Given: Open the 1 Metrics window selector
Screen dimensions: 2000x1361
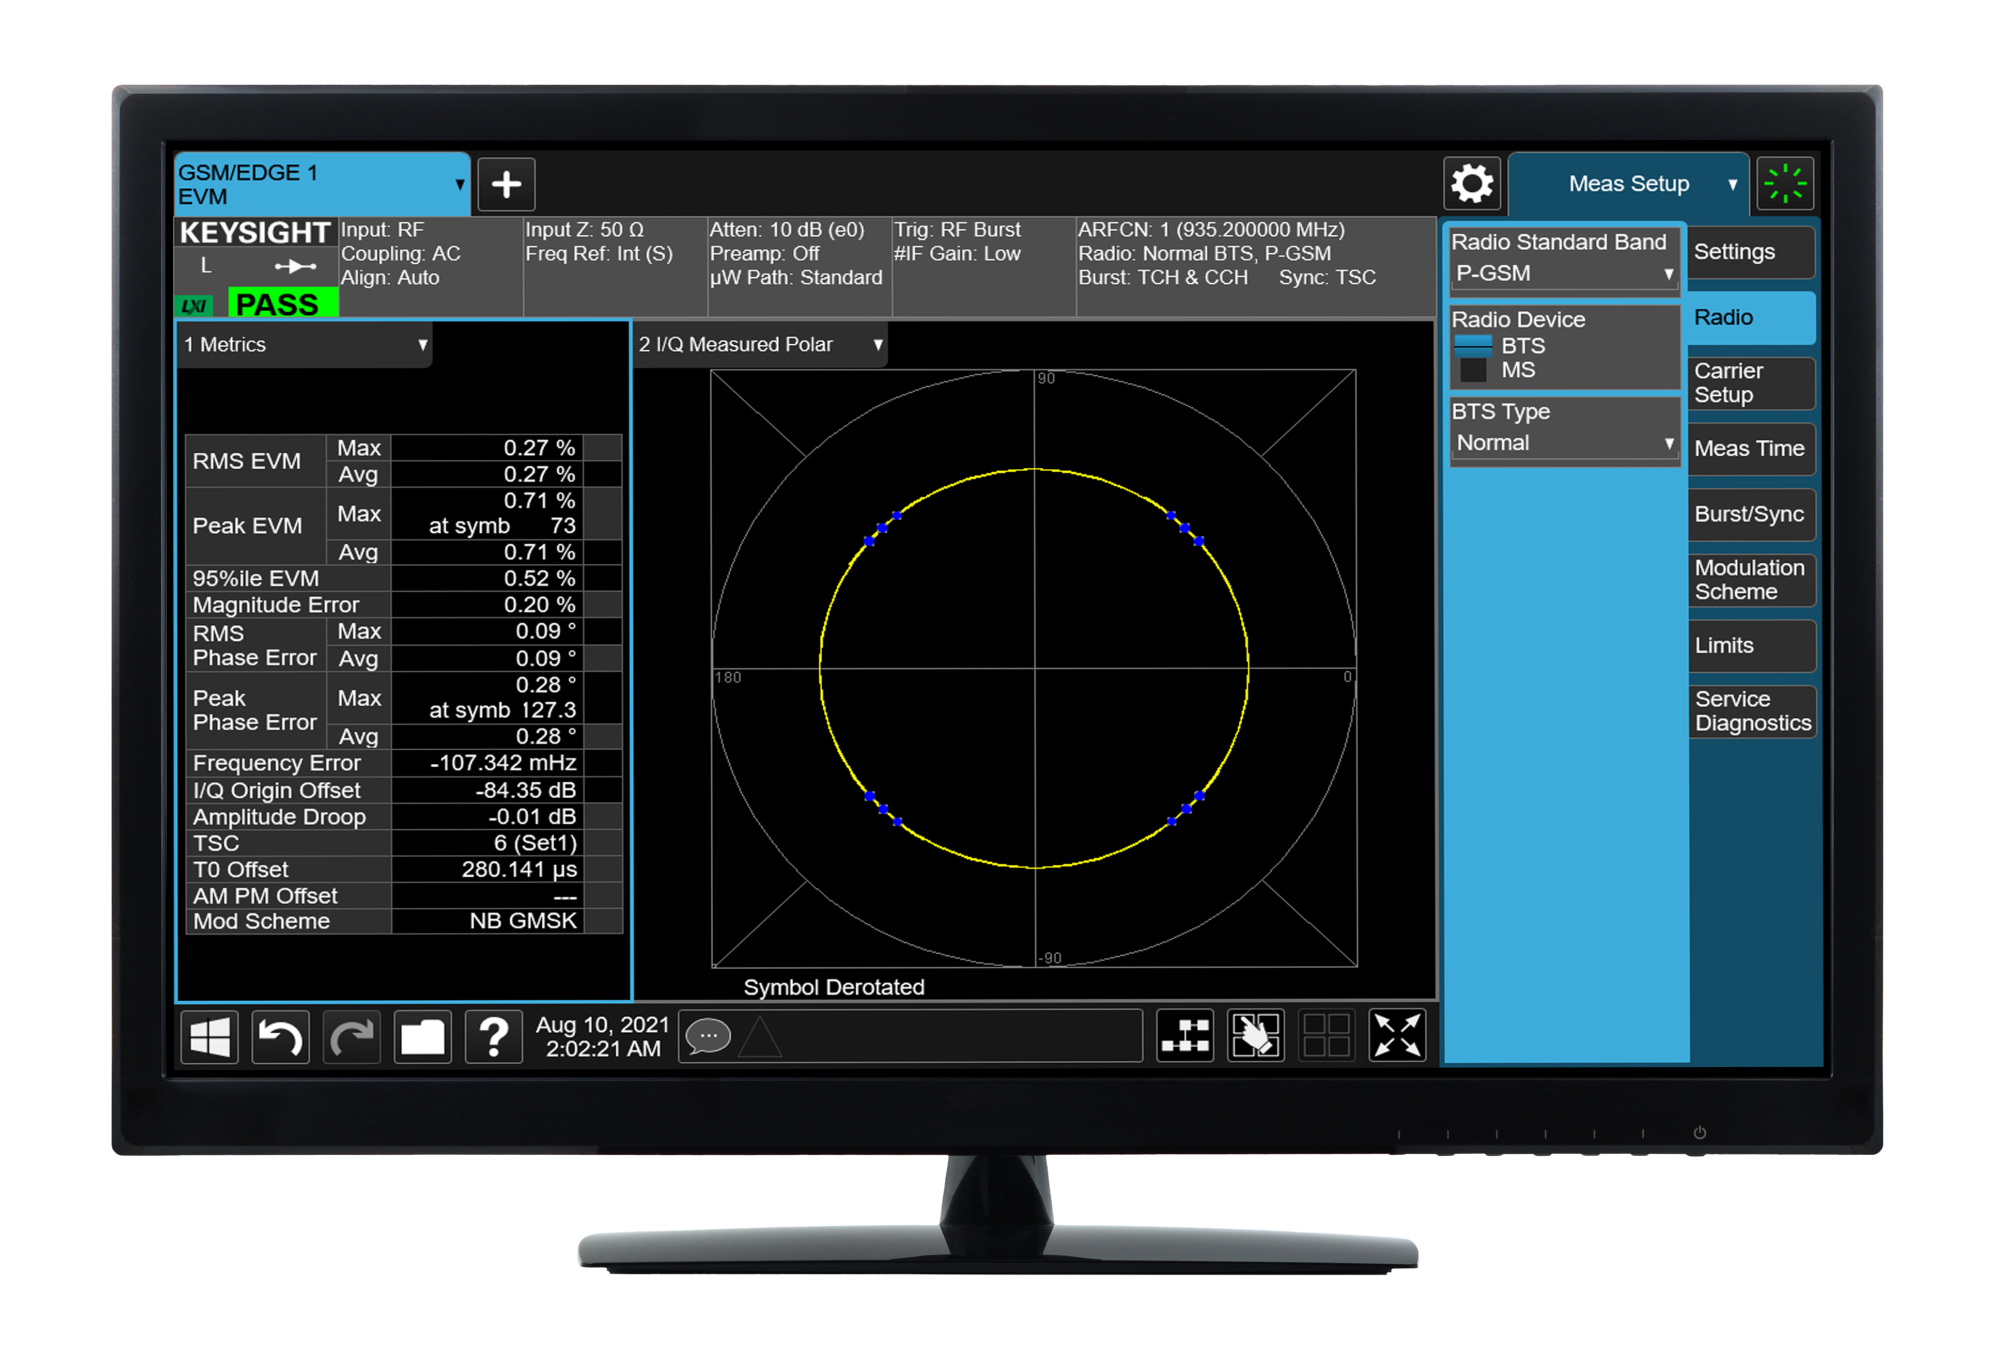Looking at the screenshot, I should click(x=305, y=345).
